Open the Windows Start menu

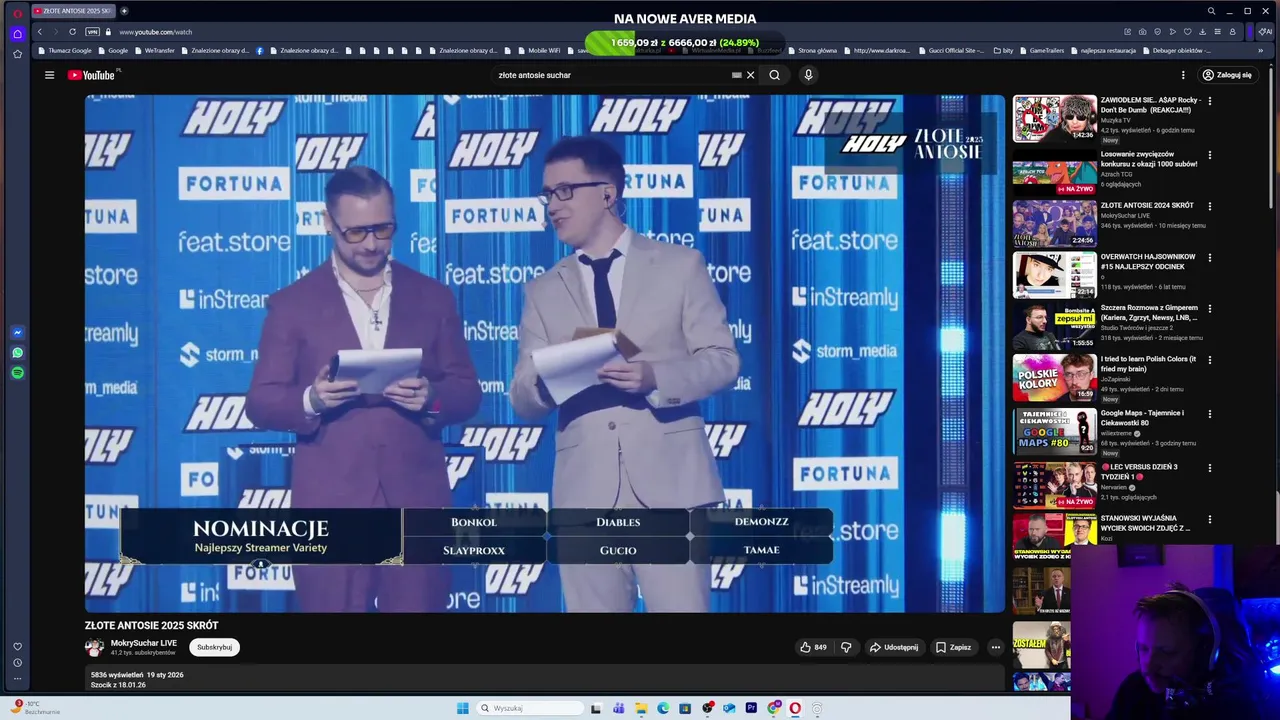(462, 708)
